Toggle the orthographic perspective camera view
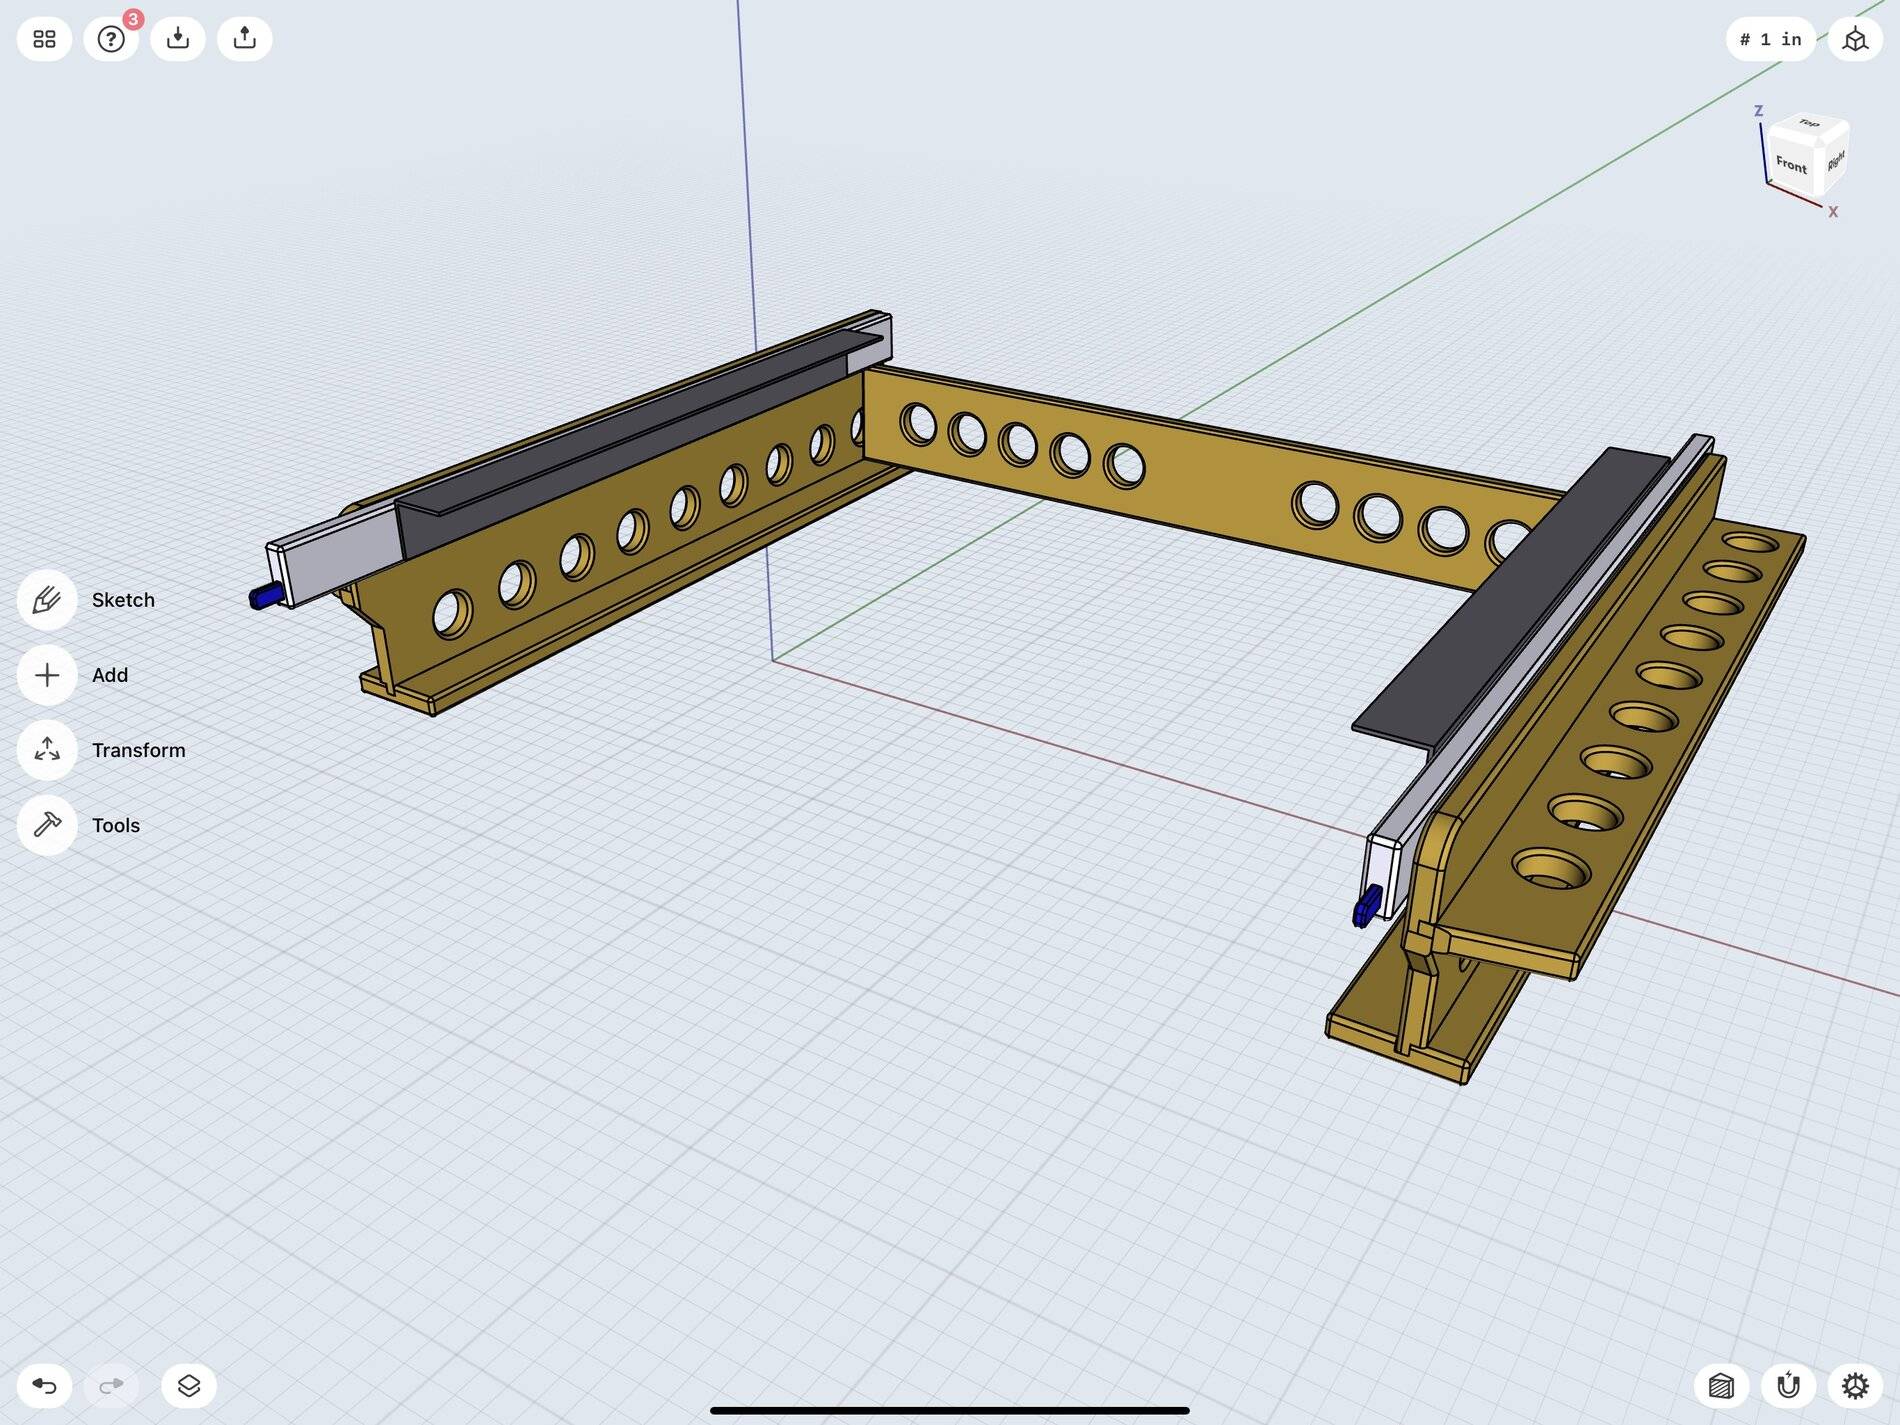This screenshot has width=1900, height=1425. pyautogui.click(x=1855, y=39)
